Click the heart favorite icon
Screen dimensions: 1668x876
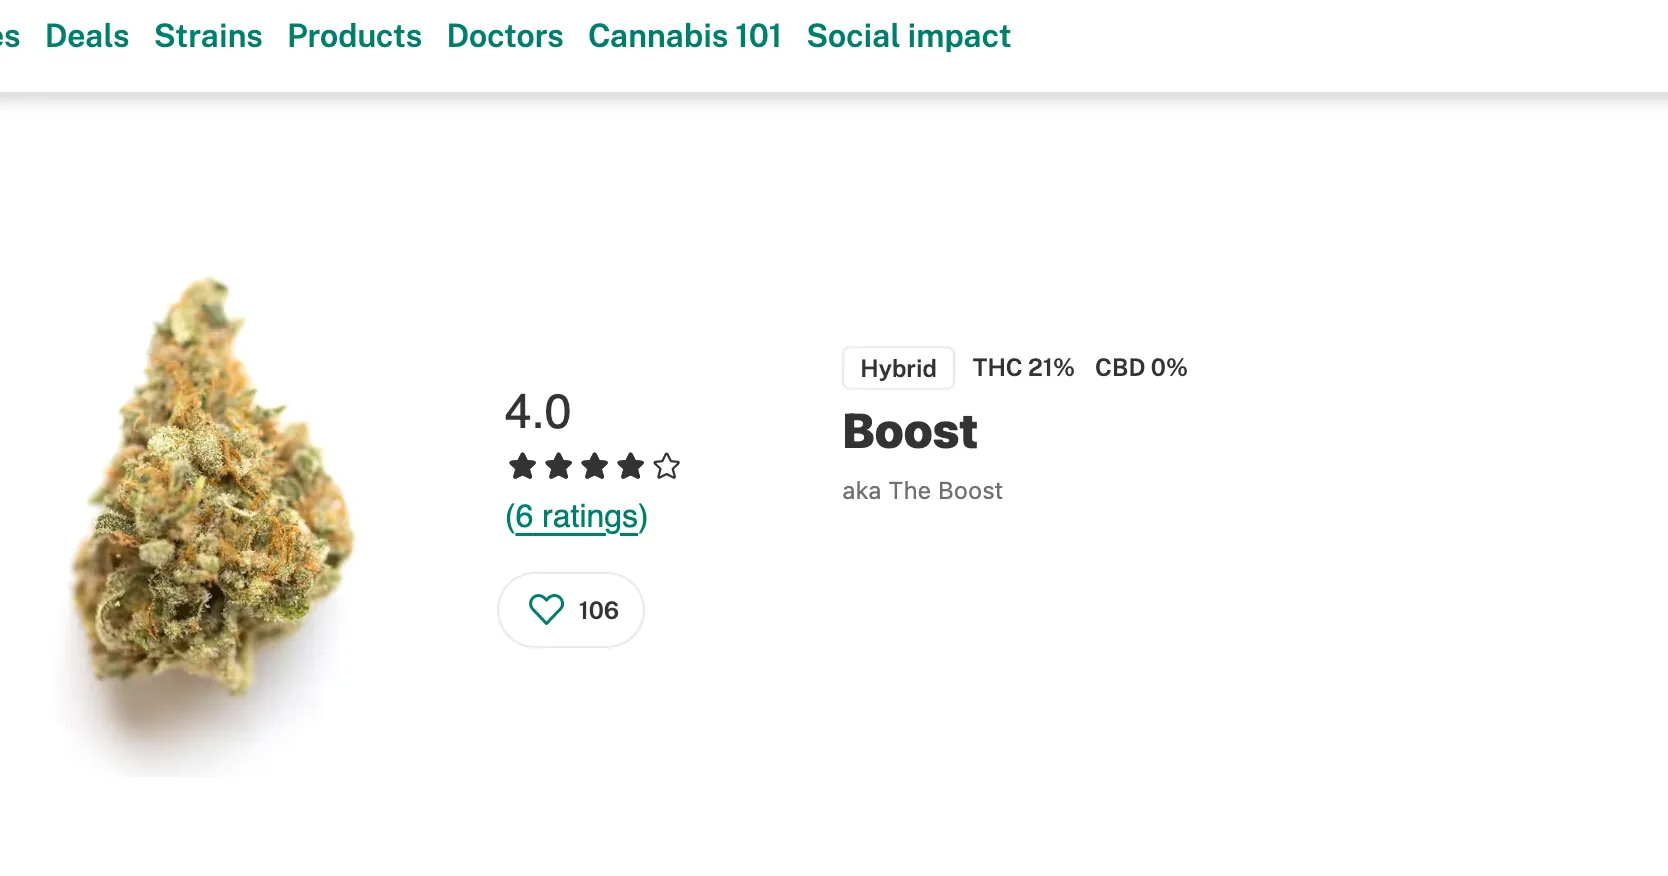pyautogui.click(x=547, y=610)
